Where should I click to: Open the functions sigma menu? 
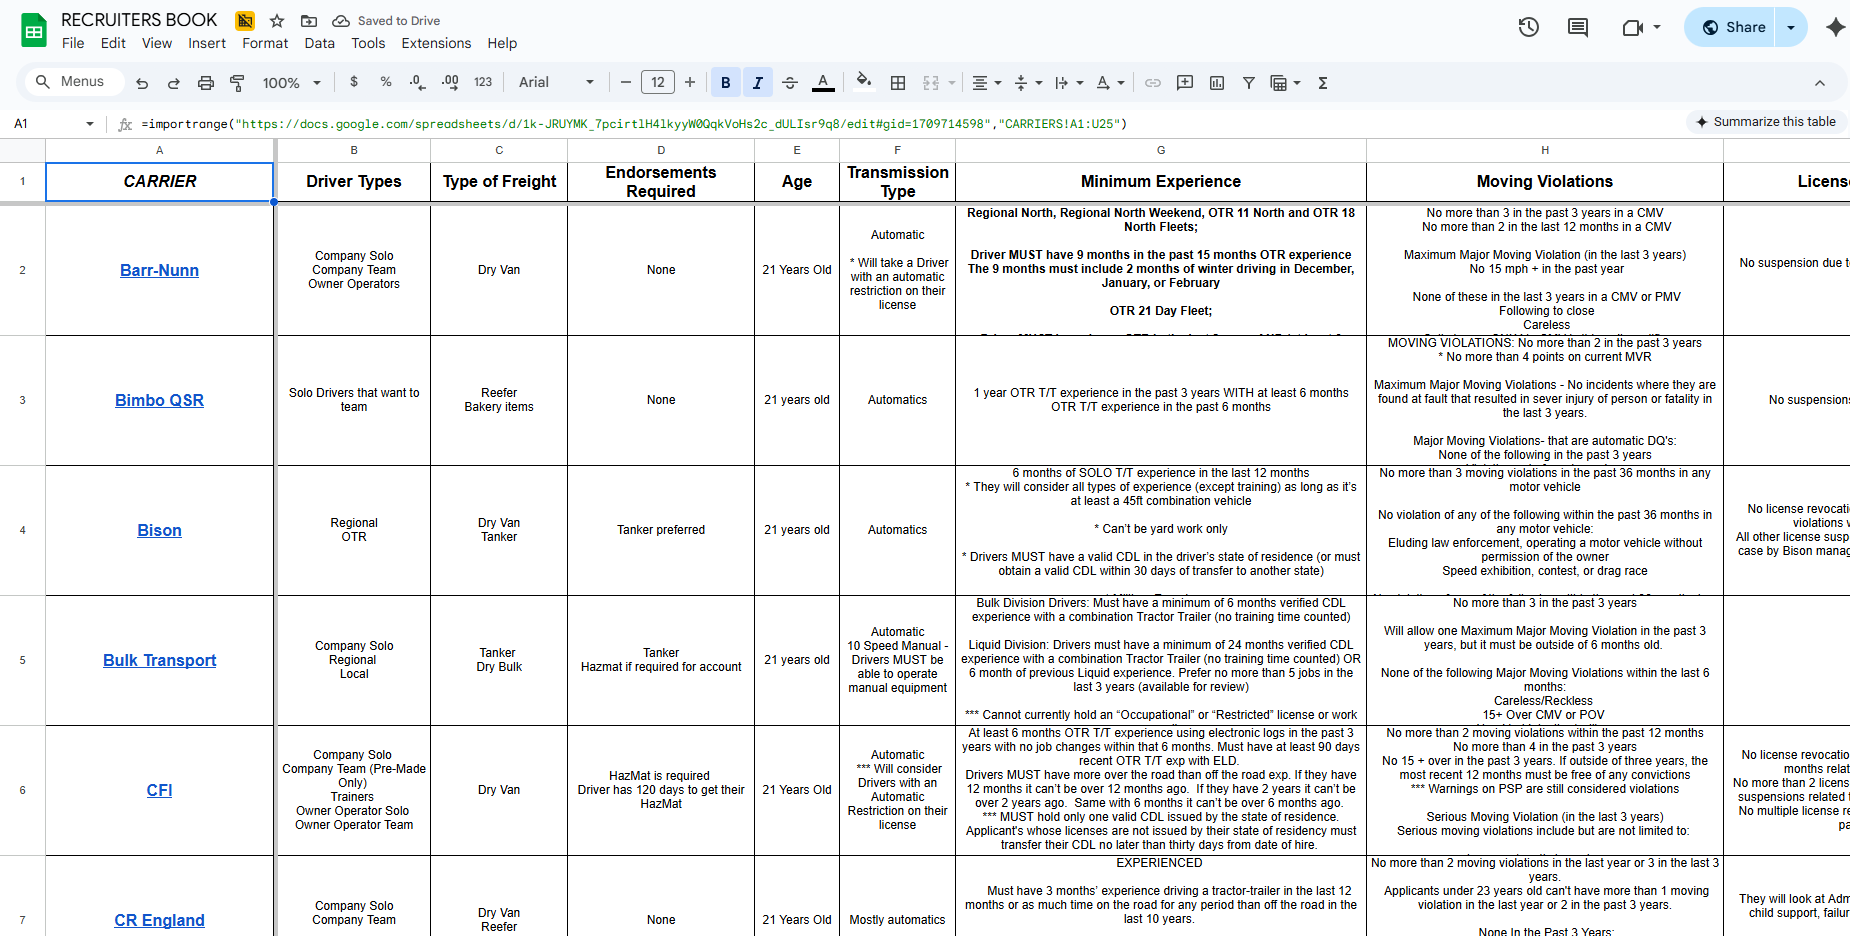click(1323, 83)
